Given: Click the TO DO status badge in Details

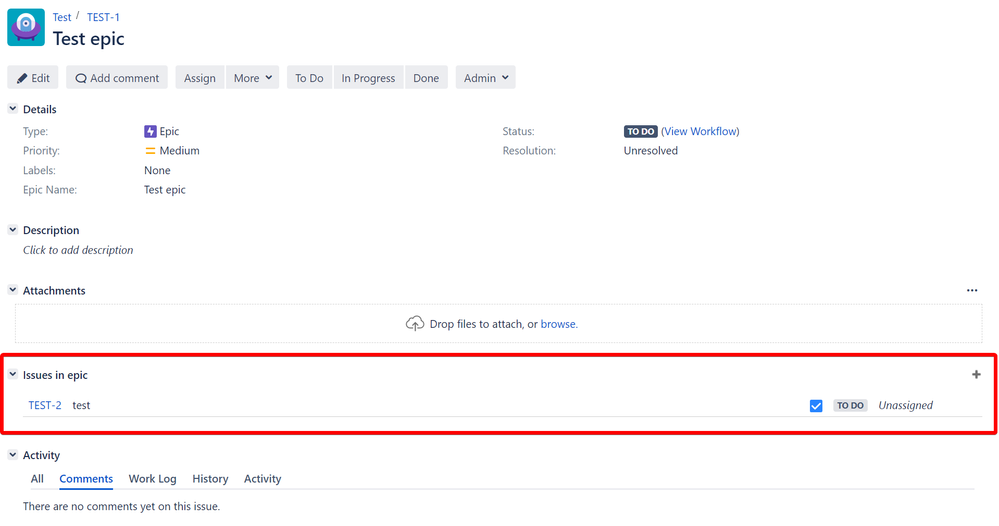Looking at the screenshot, I should [x=640, y=131].
